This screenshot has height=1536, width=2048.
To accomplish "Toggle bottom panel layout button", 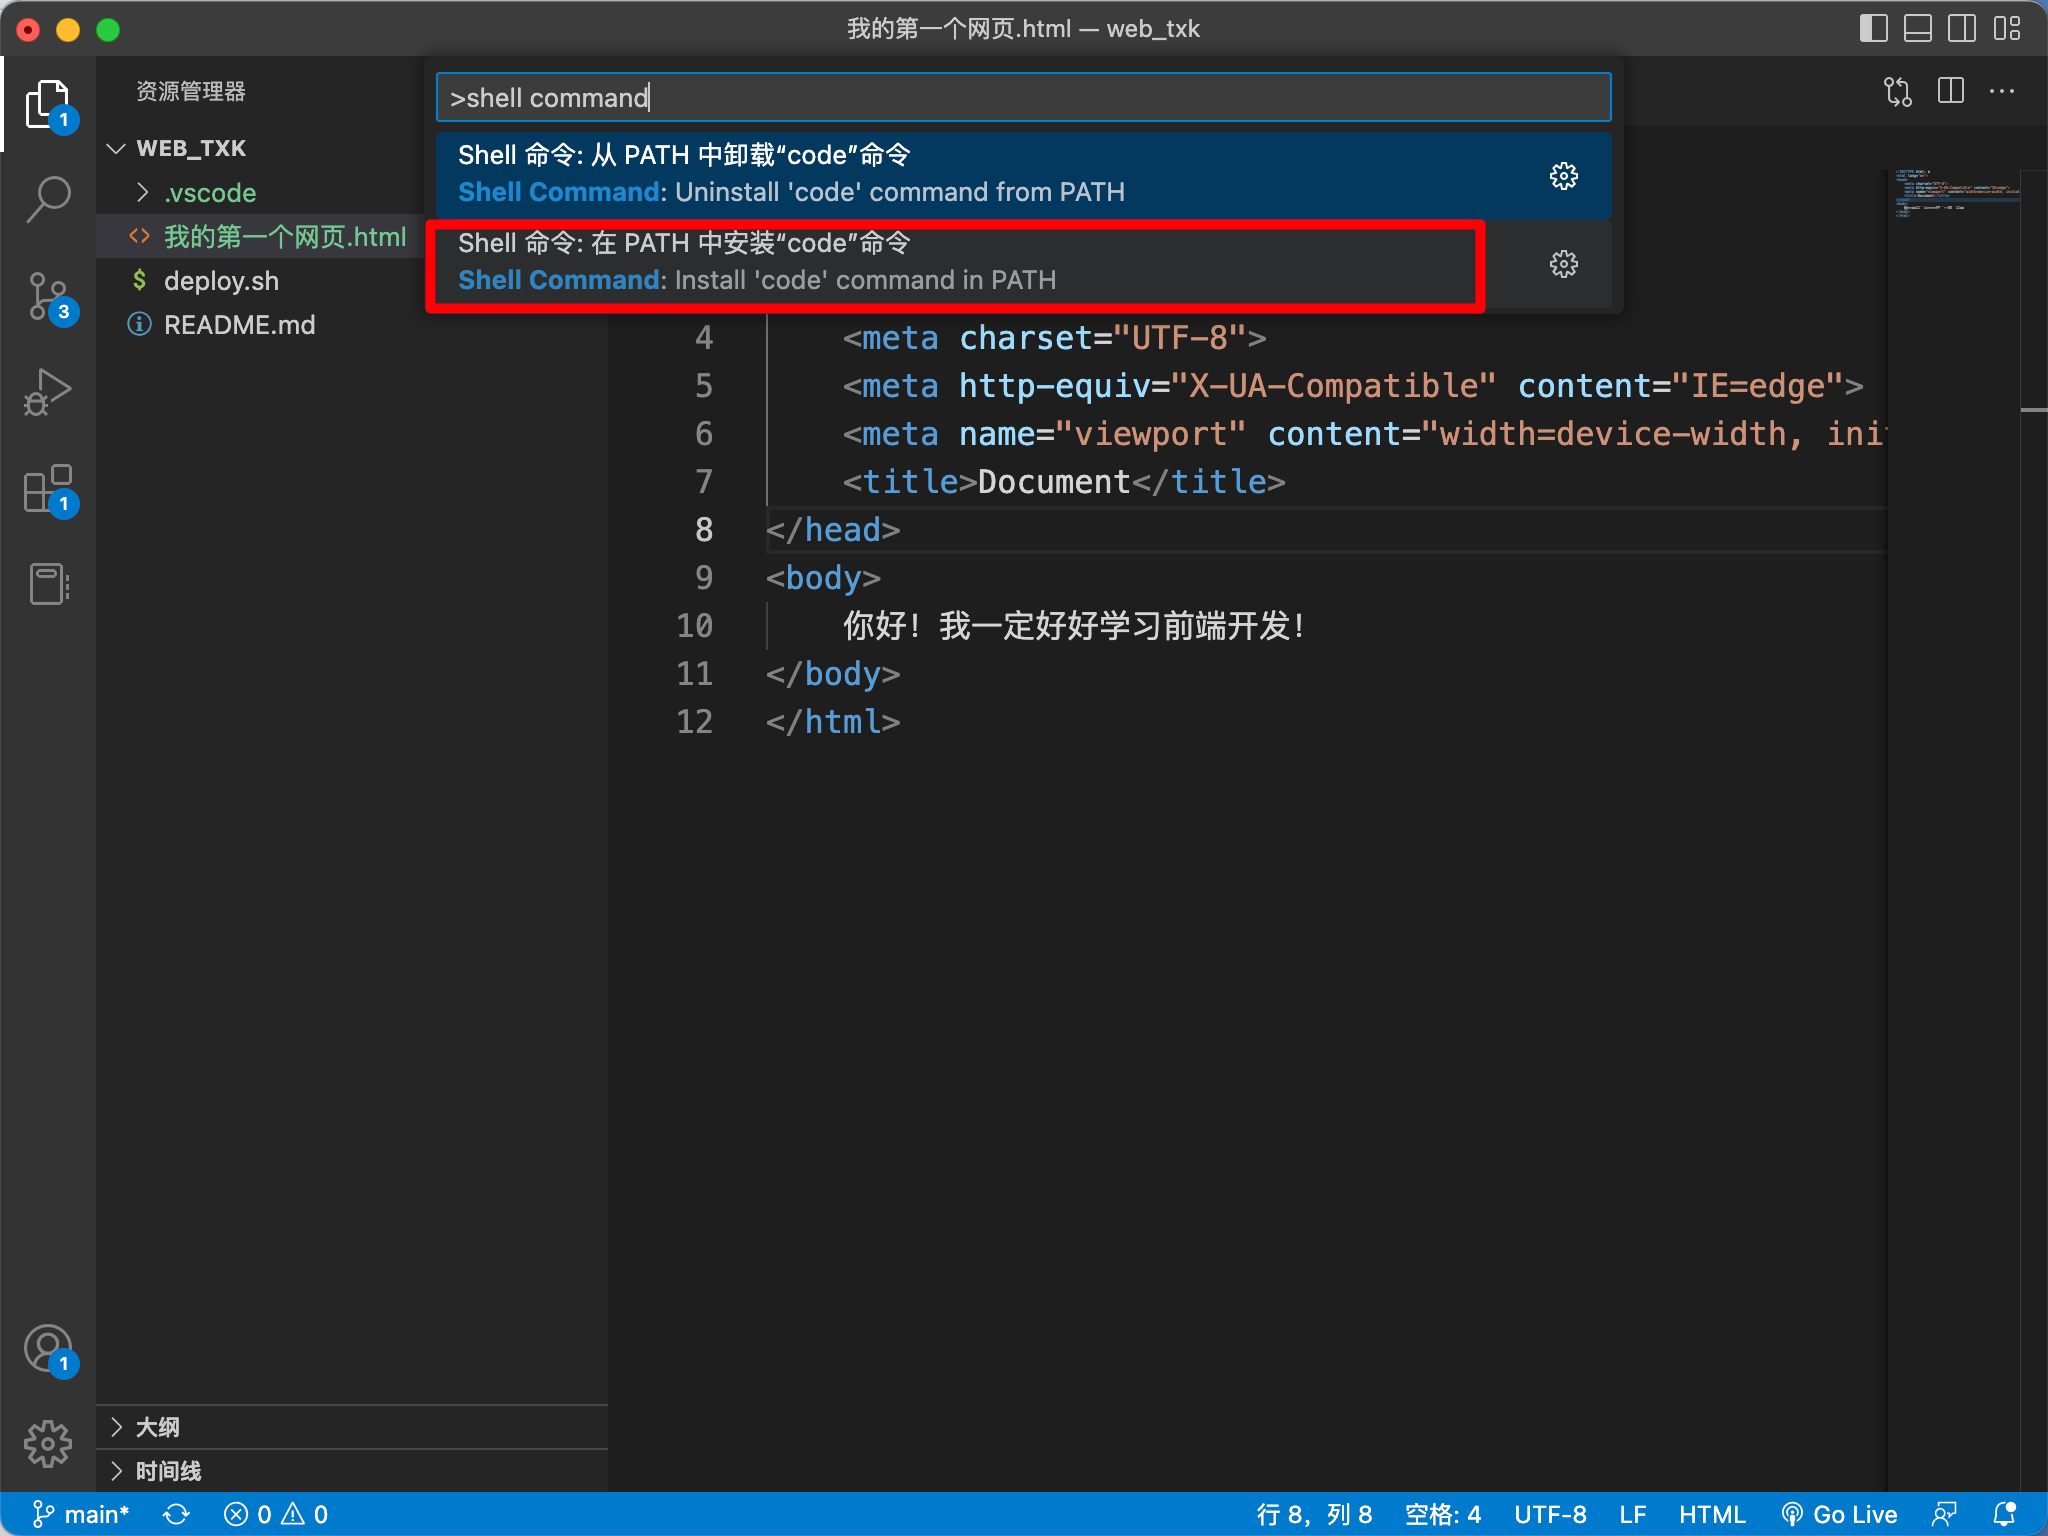I will pyautogui.click(x=1917, y=28).
